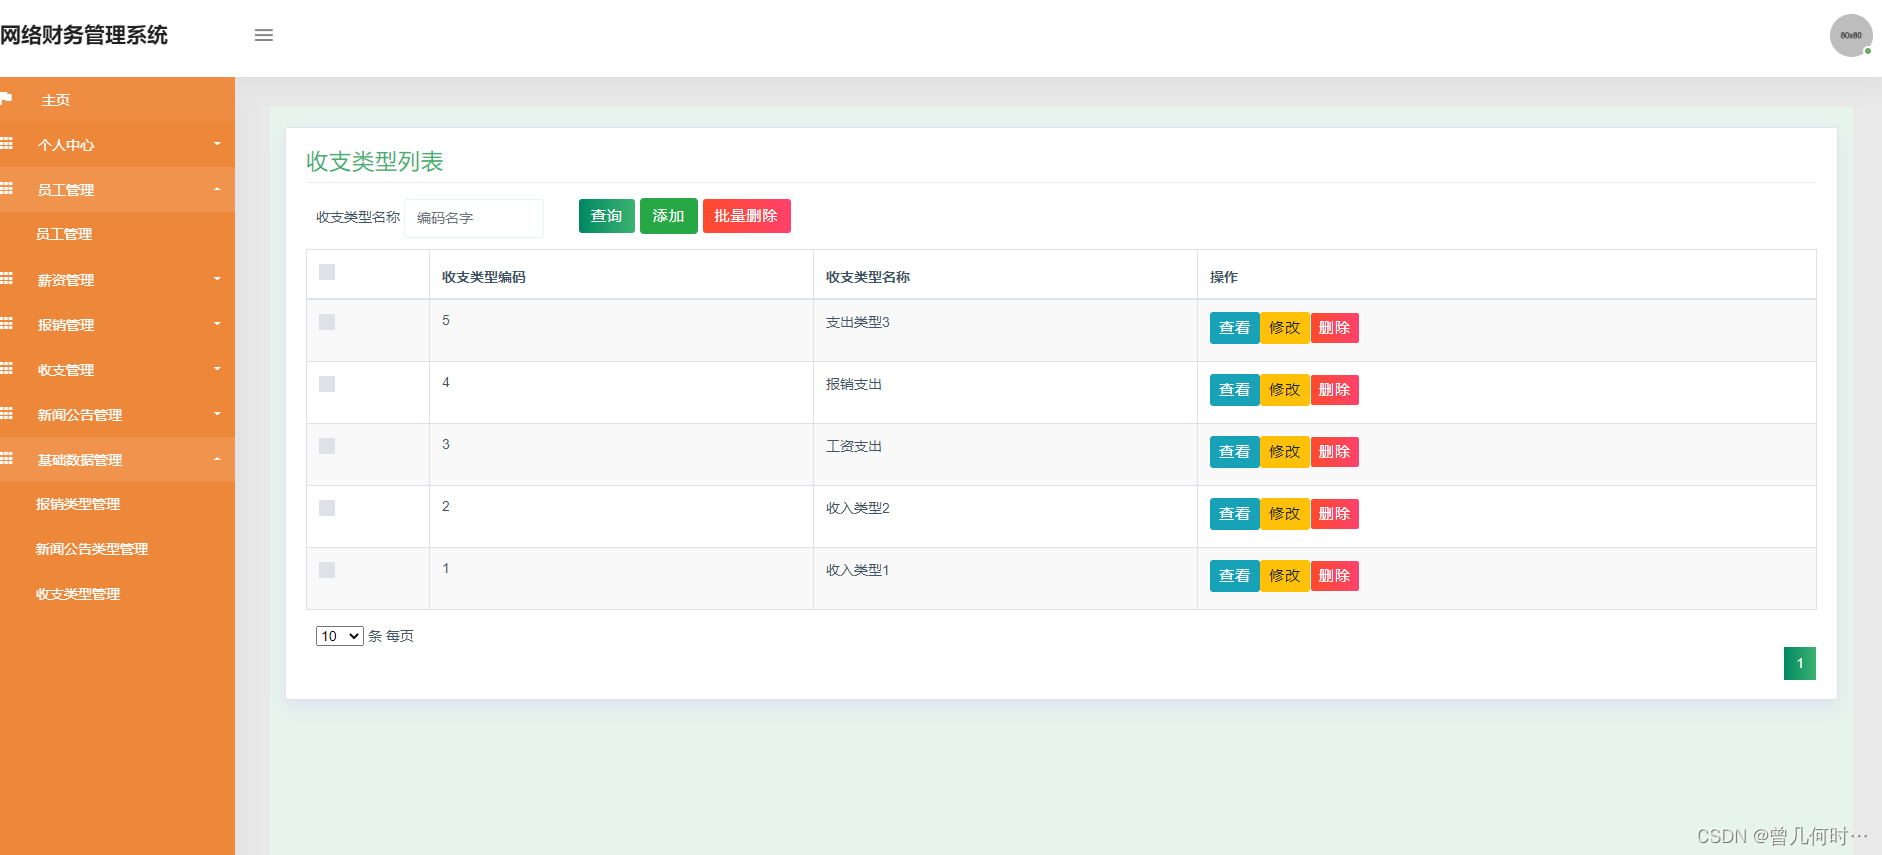The image size is (1882, 855).
Task: Expand 收支管理 using its arrow
Action: (217, 369)
